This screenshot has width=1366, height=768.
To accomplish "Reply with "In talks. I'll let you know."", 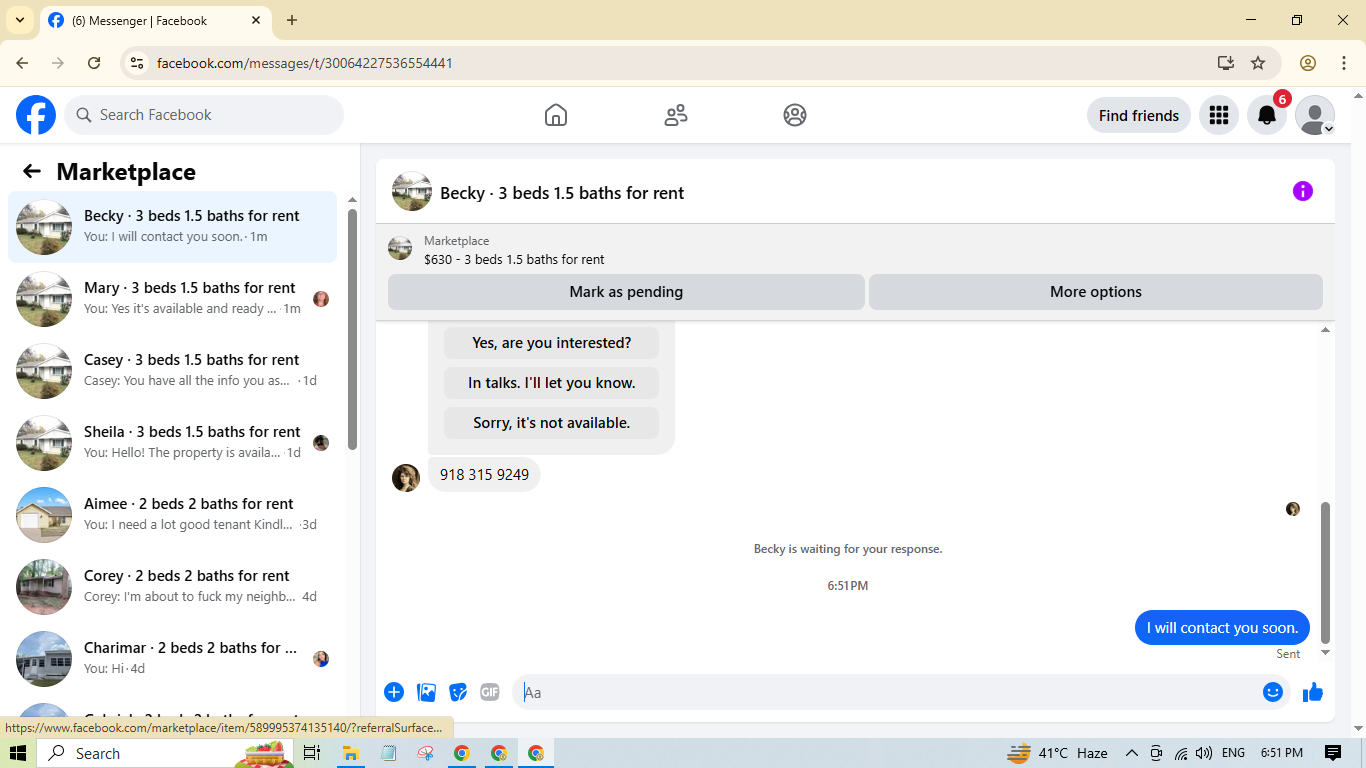I will [551, 383].
